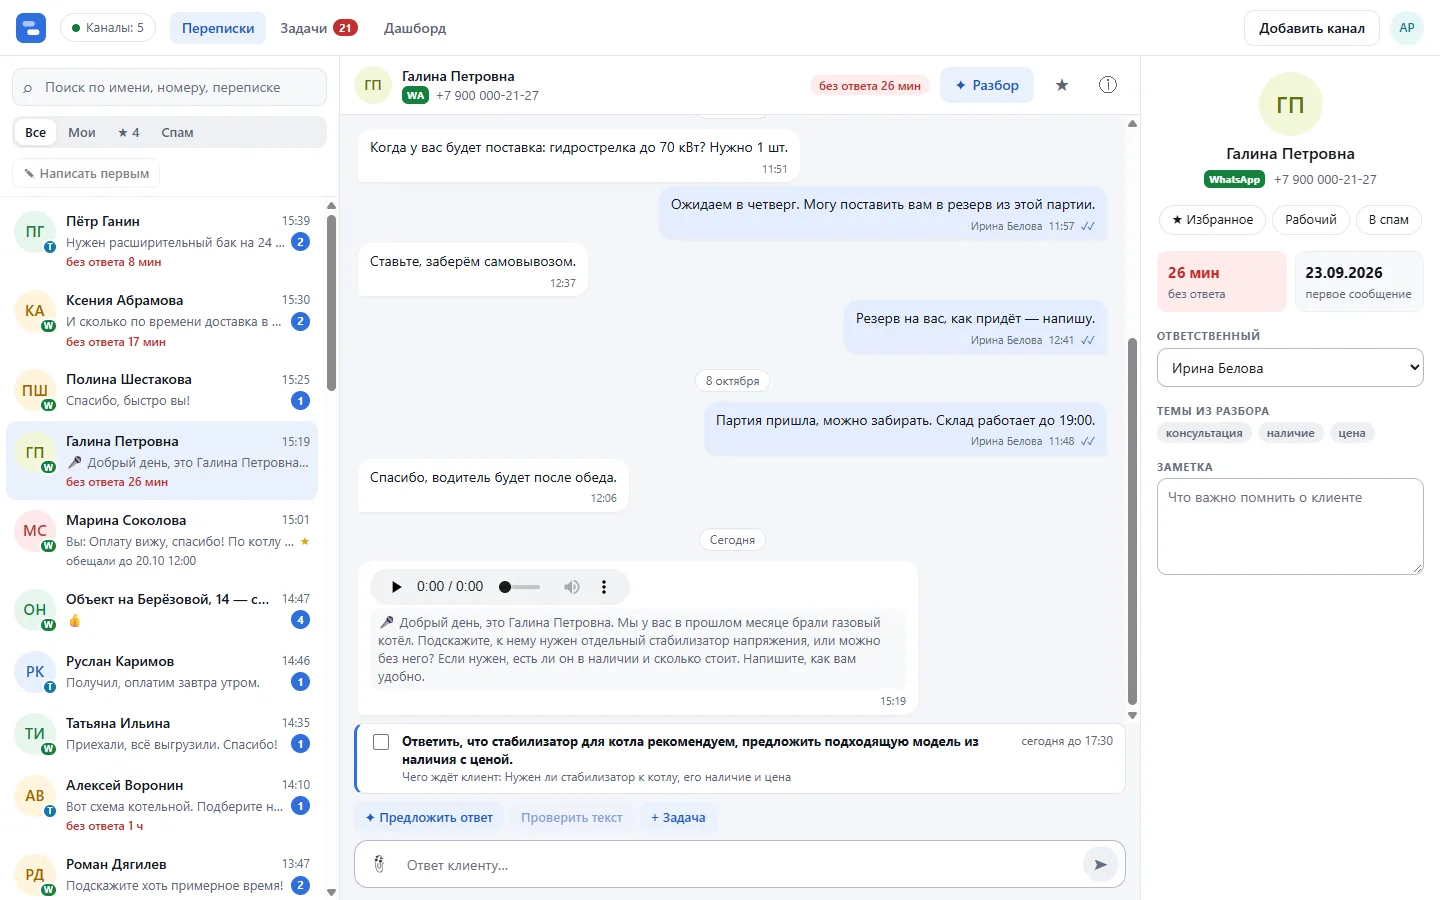
Task: Click the WhatsApp badge in contact panel
Action: [1235, 180]
